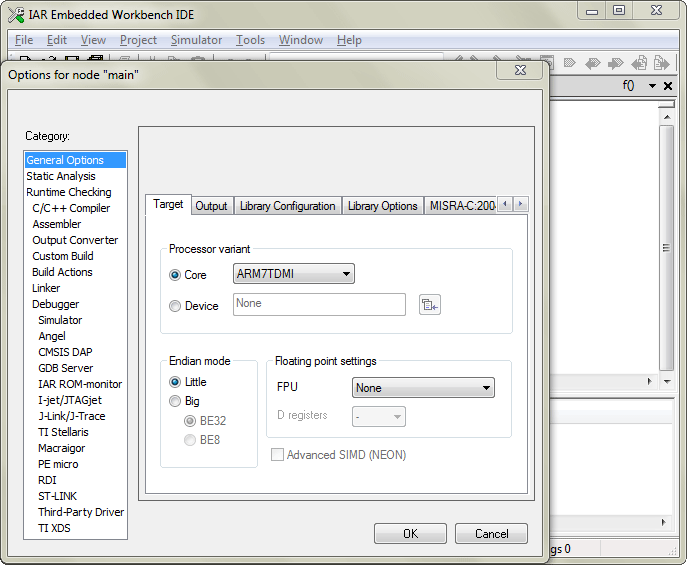Open the D registers dropdown
Screen dimensions: 687x565
click(x=379, y=417)
